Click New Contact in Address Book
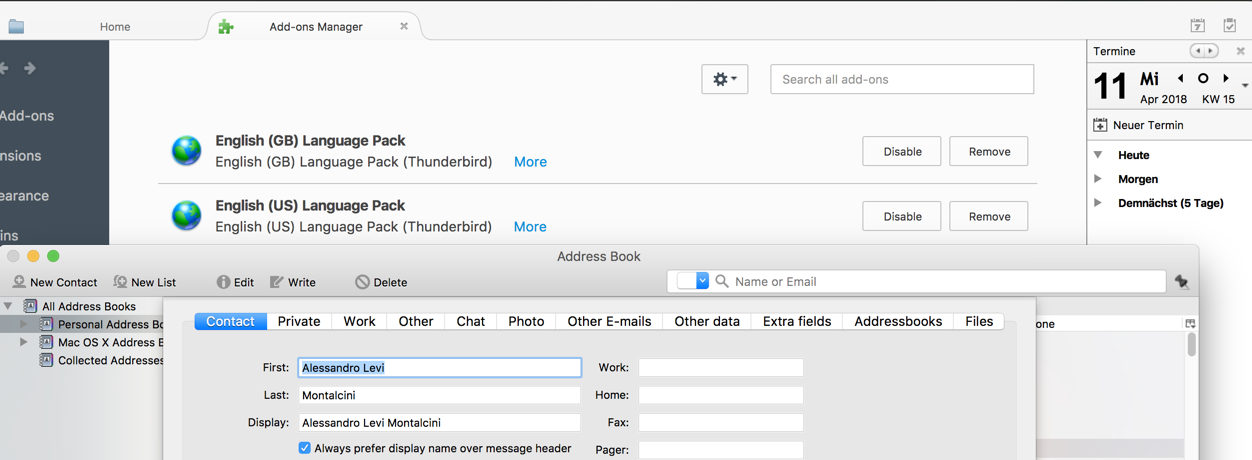This screenshot has width=1252, height=460. point(55,282)
